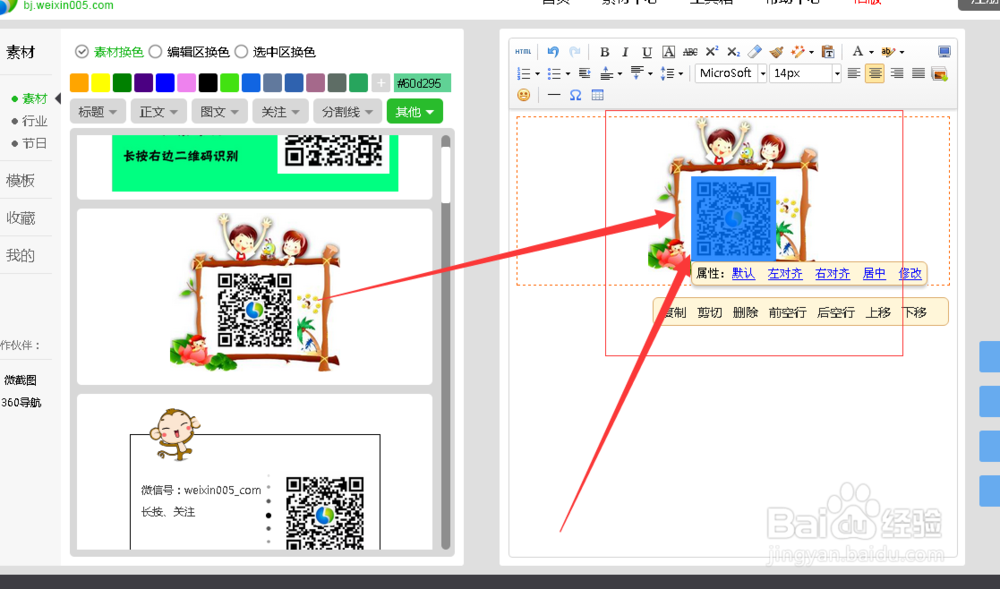The width and height of the screenshot is (1000, 589).
Task: Paste as plain text
Action: tap(828, 52)
